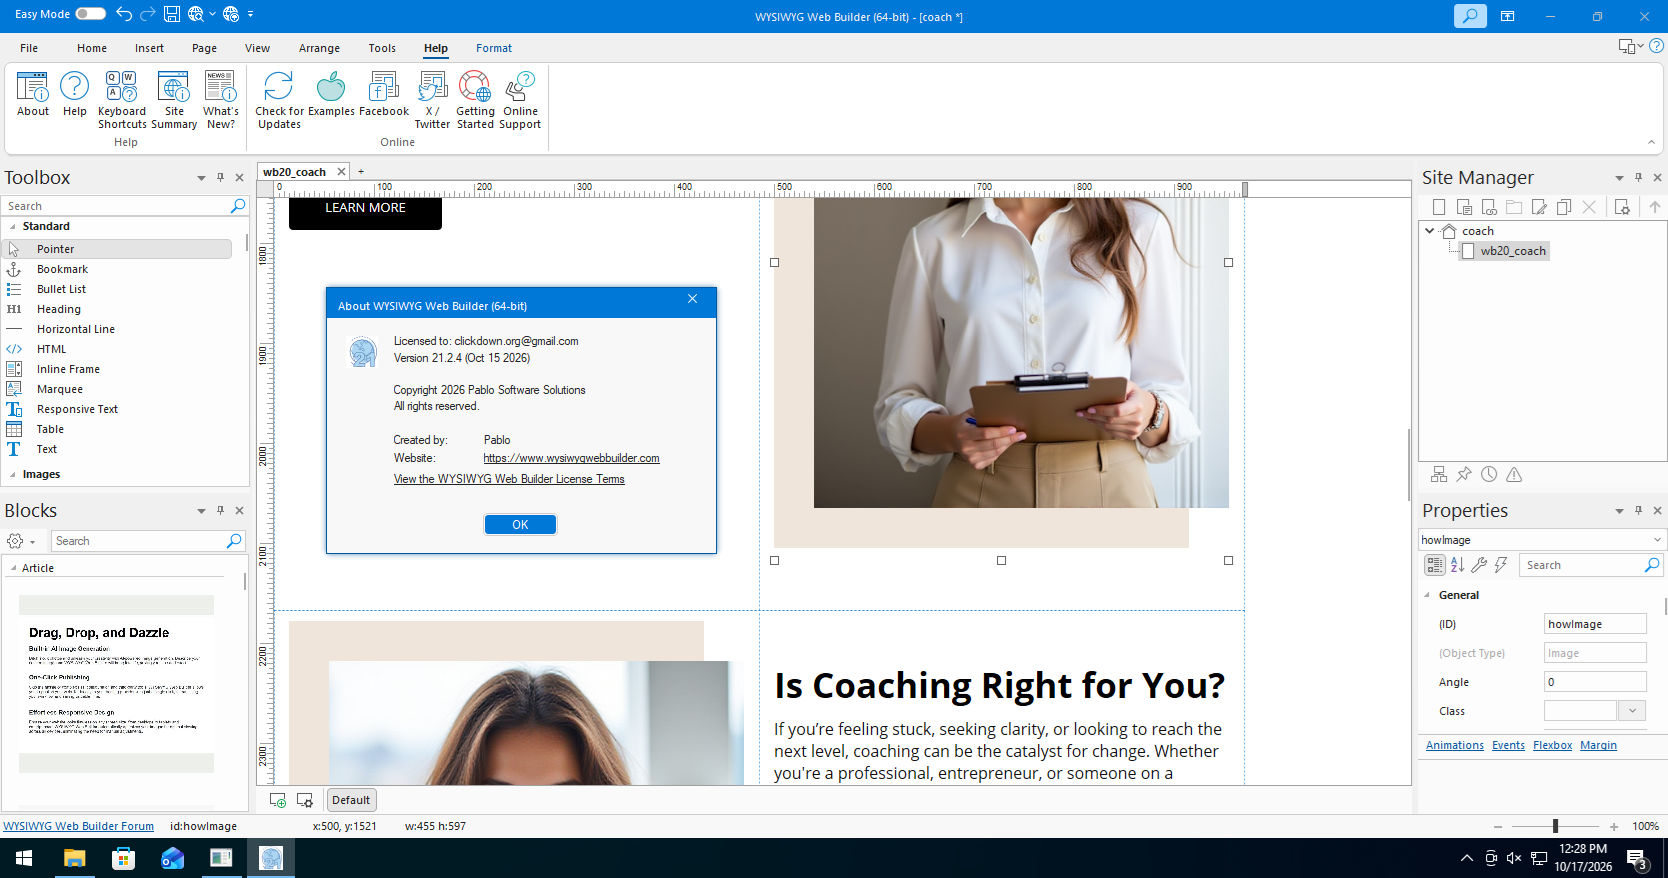Sort properties alphabetically
Viewport: 1668px width, 878px height.
coord(1457,565)
